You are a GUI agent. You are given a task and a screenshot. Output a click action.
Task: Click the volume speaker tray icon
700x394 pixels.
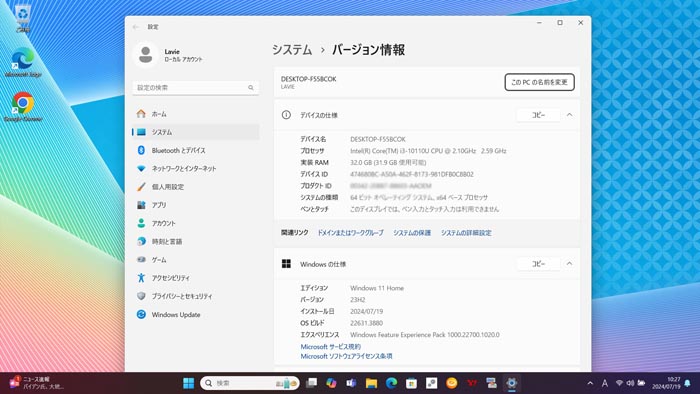630,383
